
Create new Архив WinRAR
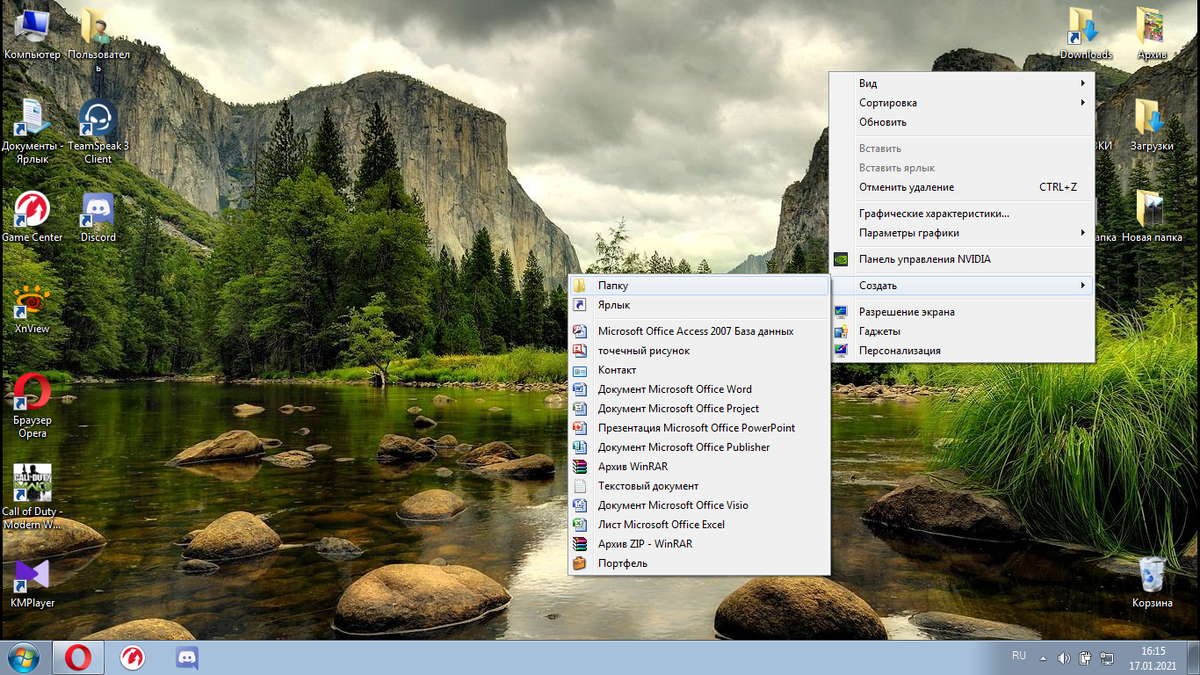click(699, 467)
